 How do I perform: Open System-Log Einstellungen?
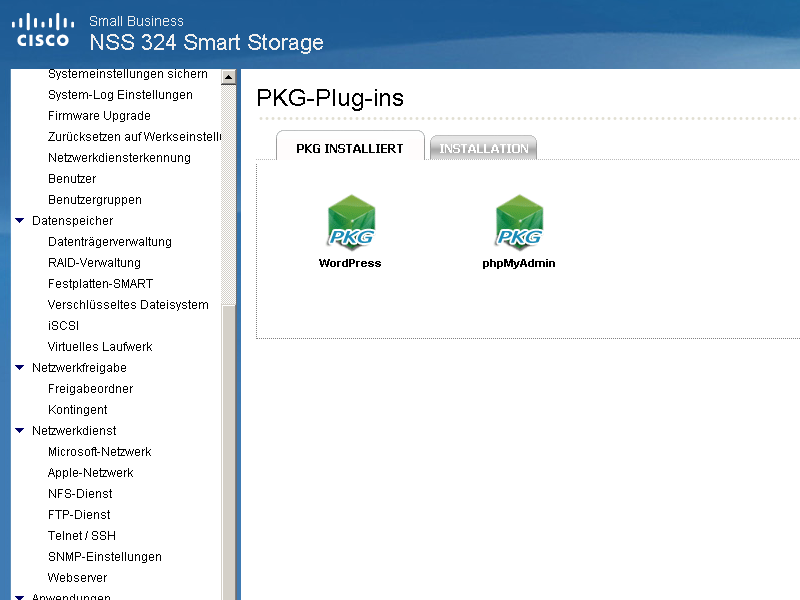click(x=120, y=95)
